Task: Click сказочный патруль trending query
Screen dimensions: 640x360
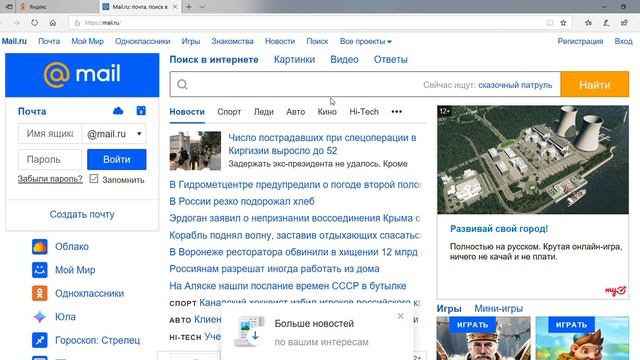Action: click(515, 85)
